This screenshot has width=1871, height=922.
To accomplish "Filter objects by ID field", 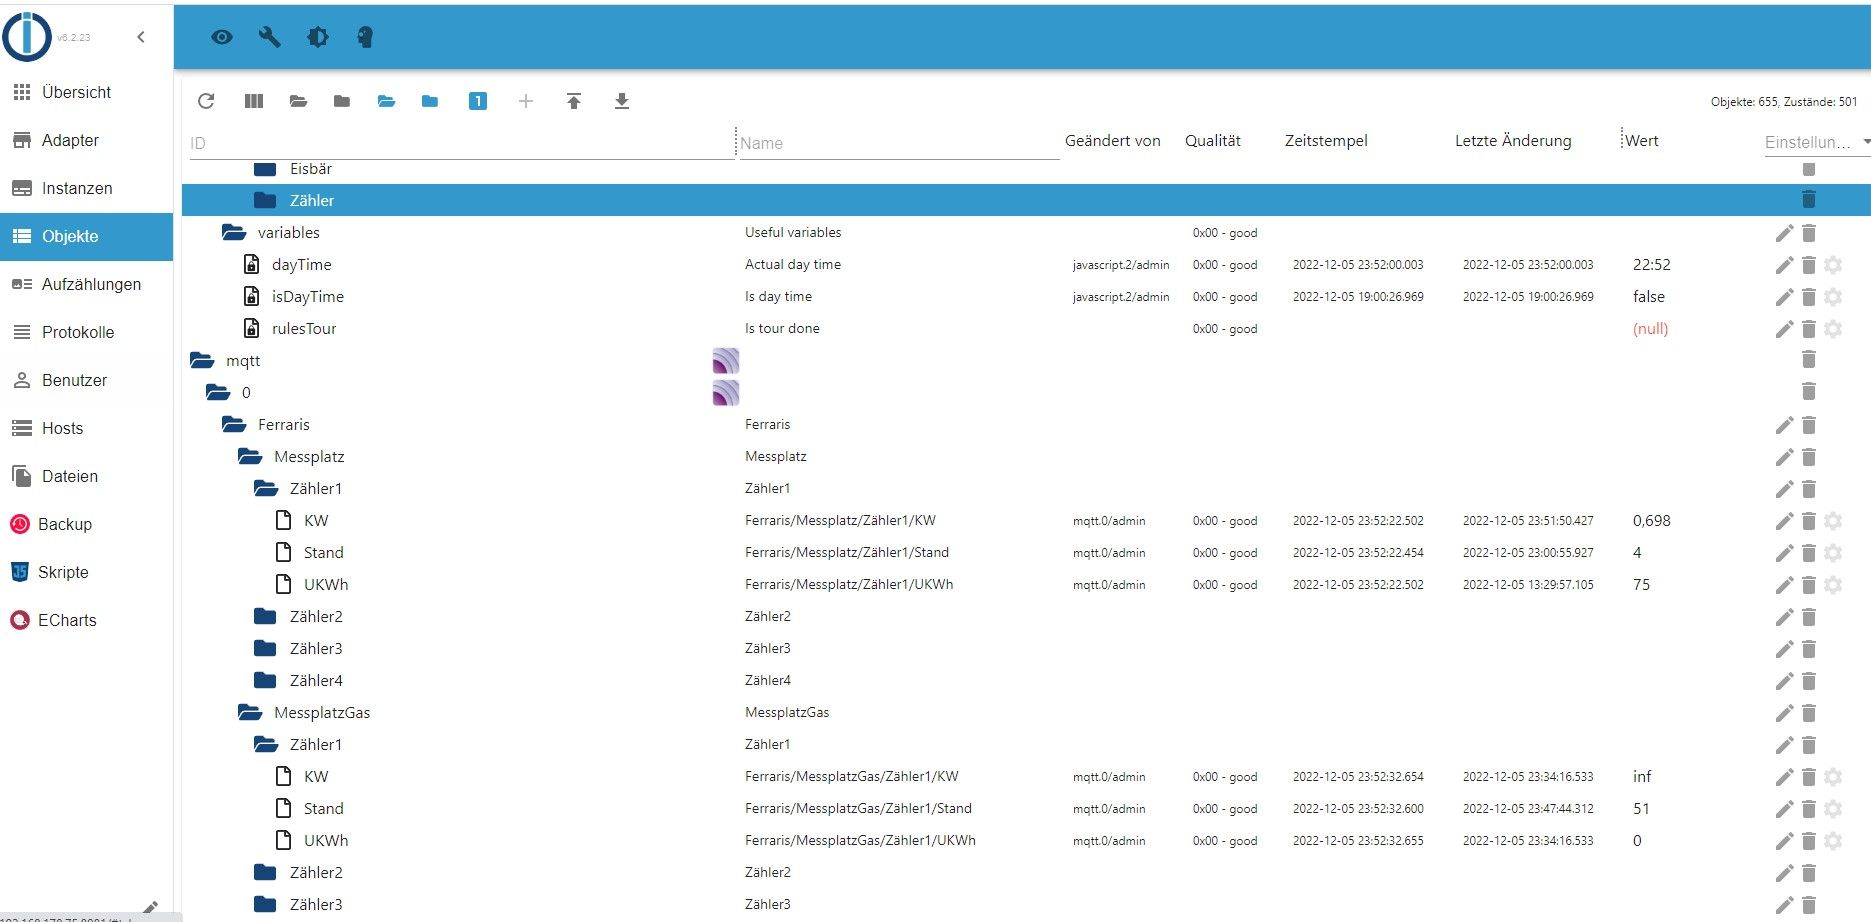I will [461, 143].
